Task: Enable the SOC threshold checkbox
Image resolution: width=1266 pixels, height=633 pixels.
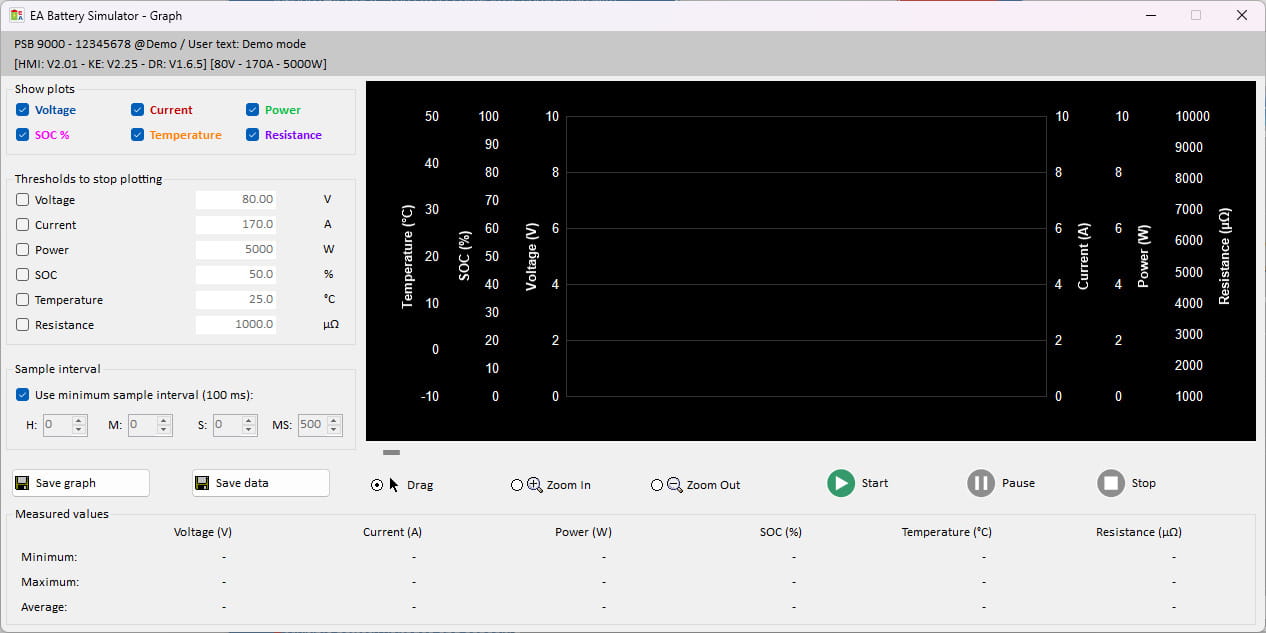Action: [23, 275]
